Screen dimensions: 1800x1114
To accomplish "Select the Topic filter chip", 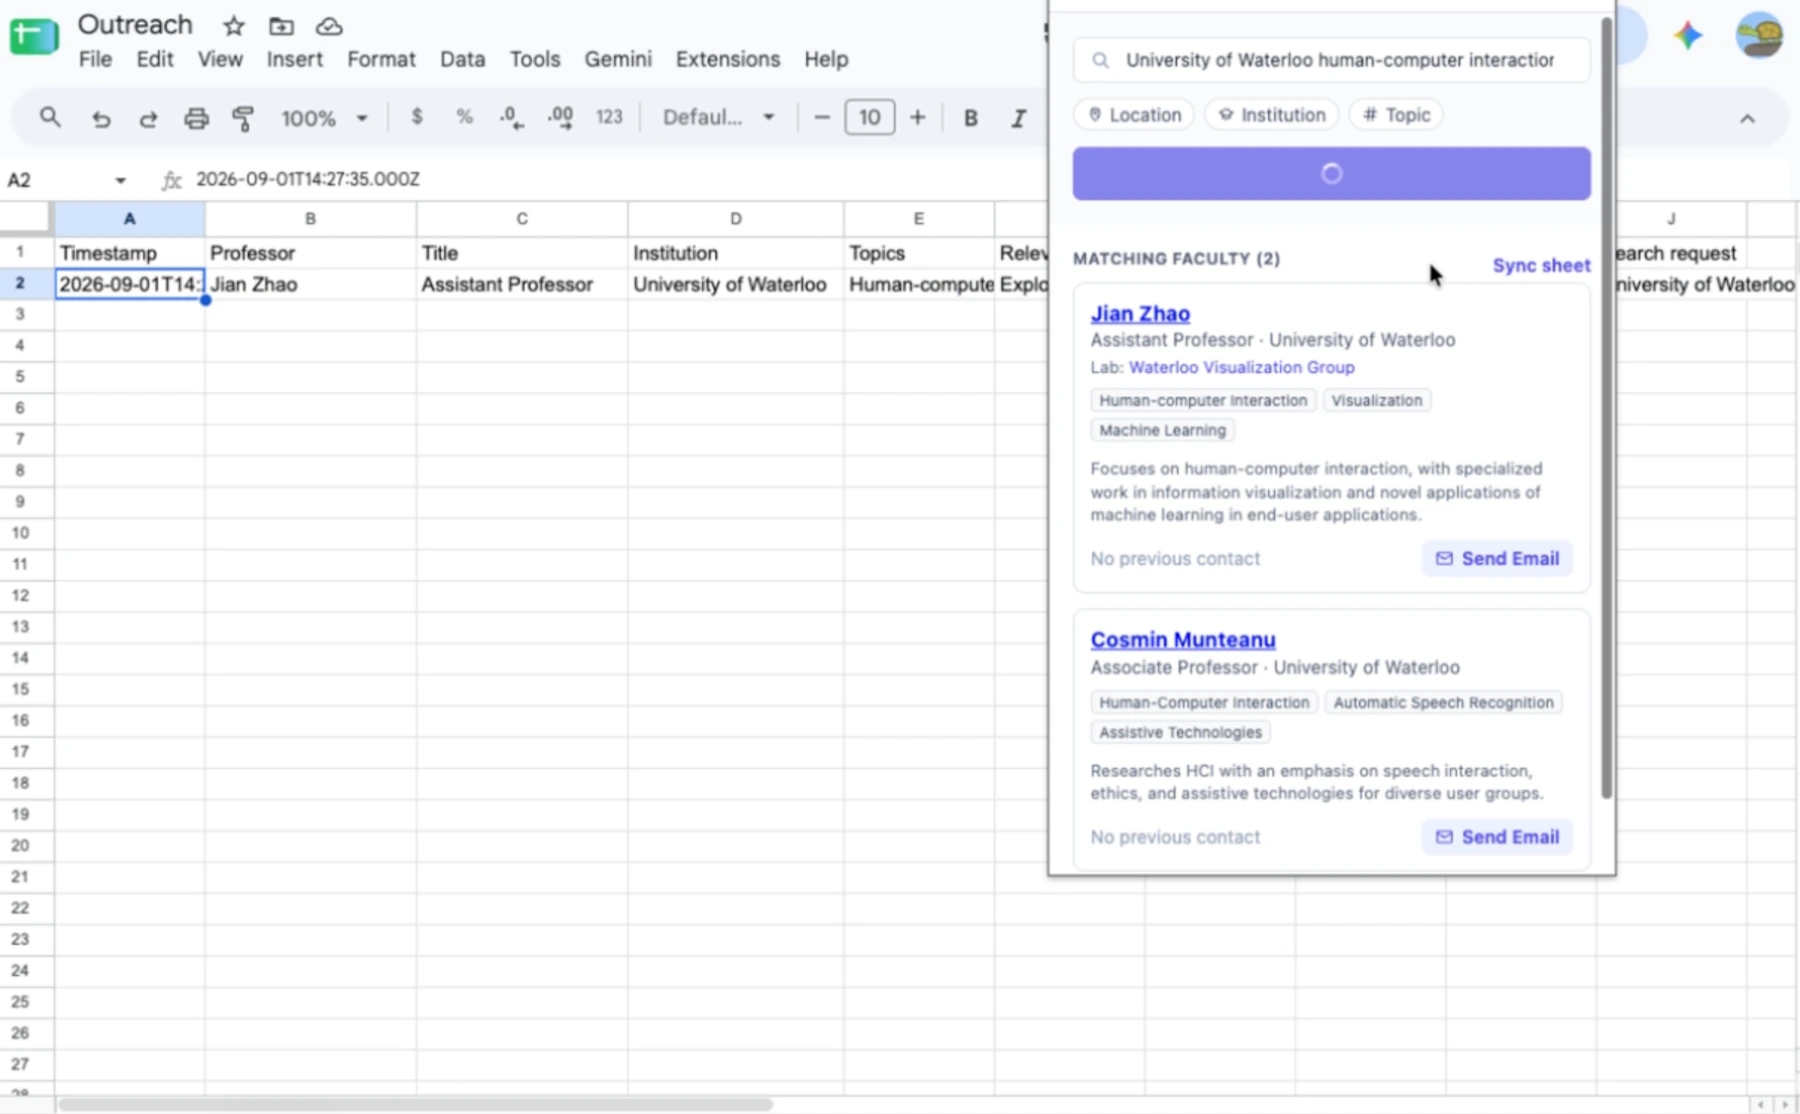I will point(1395,115).
